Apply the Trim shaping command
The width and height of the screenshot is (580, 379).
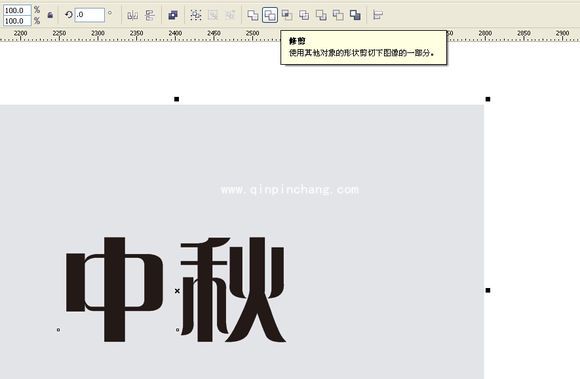[x=270, y=15]
